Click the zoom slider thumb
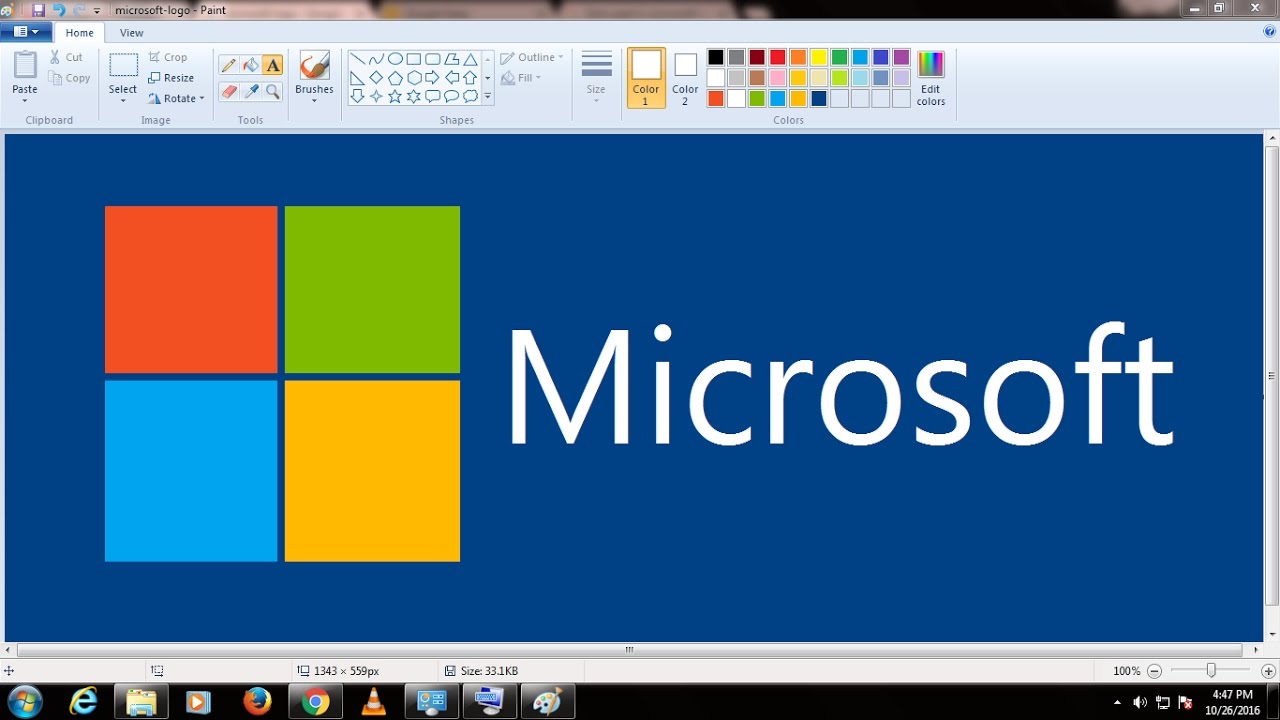The height and width of the screenshot is (720, 1280). 1211,671
